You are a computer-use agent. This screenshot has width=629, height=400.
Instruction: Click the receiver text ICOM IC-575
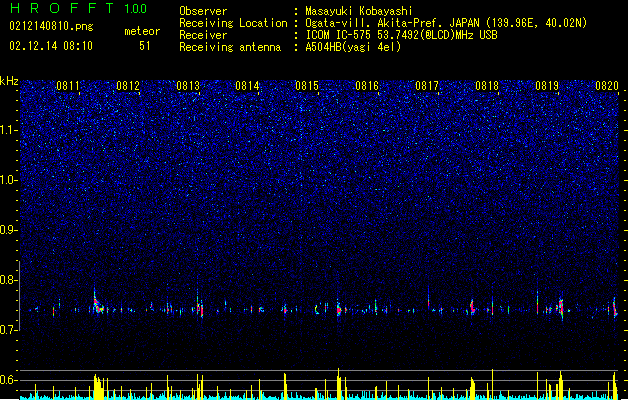[x=338, y=35]
